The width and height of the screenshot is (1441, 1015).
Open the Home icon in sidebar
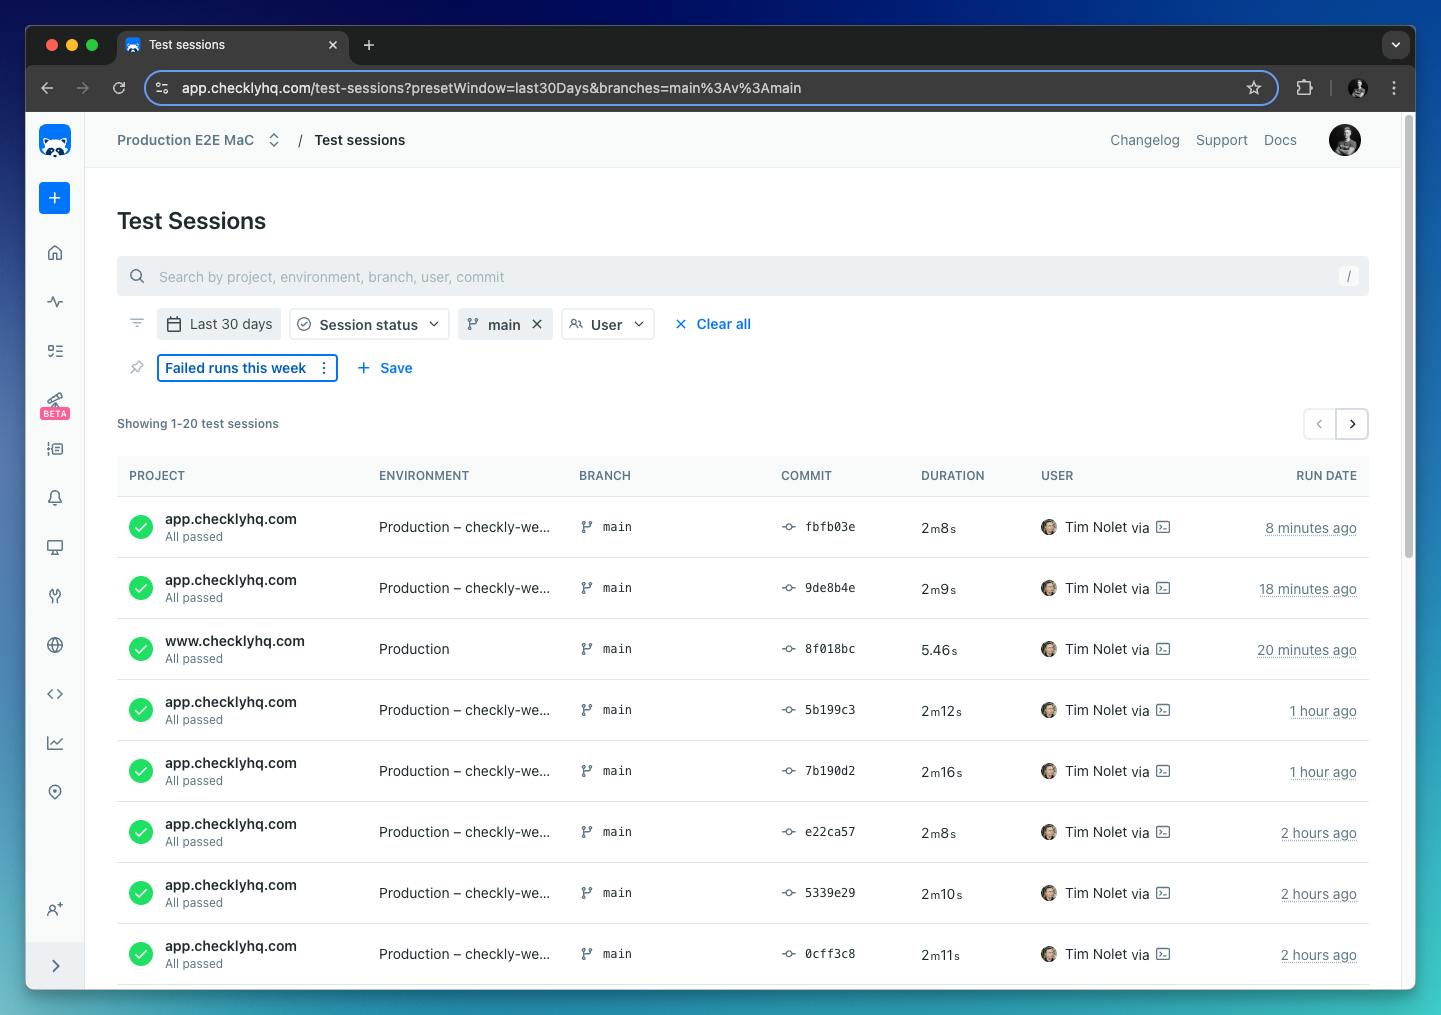(x=55, y=253)
